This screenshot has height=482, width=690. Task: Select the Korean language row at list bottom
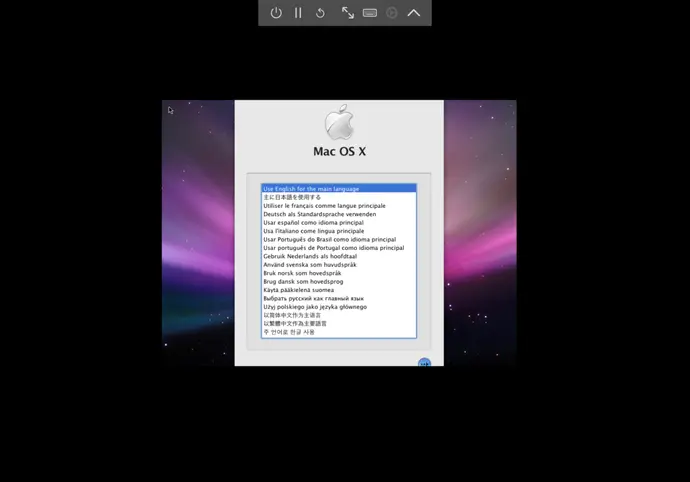coord(339,332)
